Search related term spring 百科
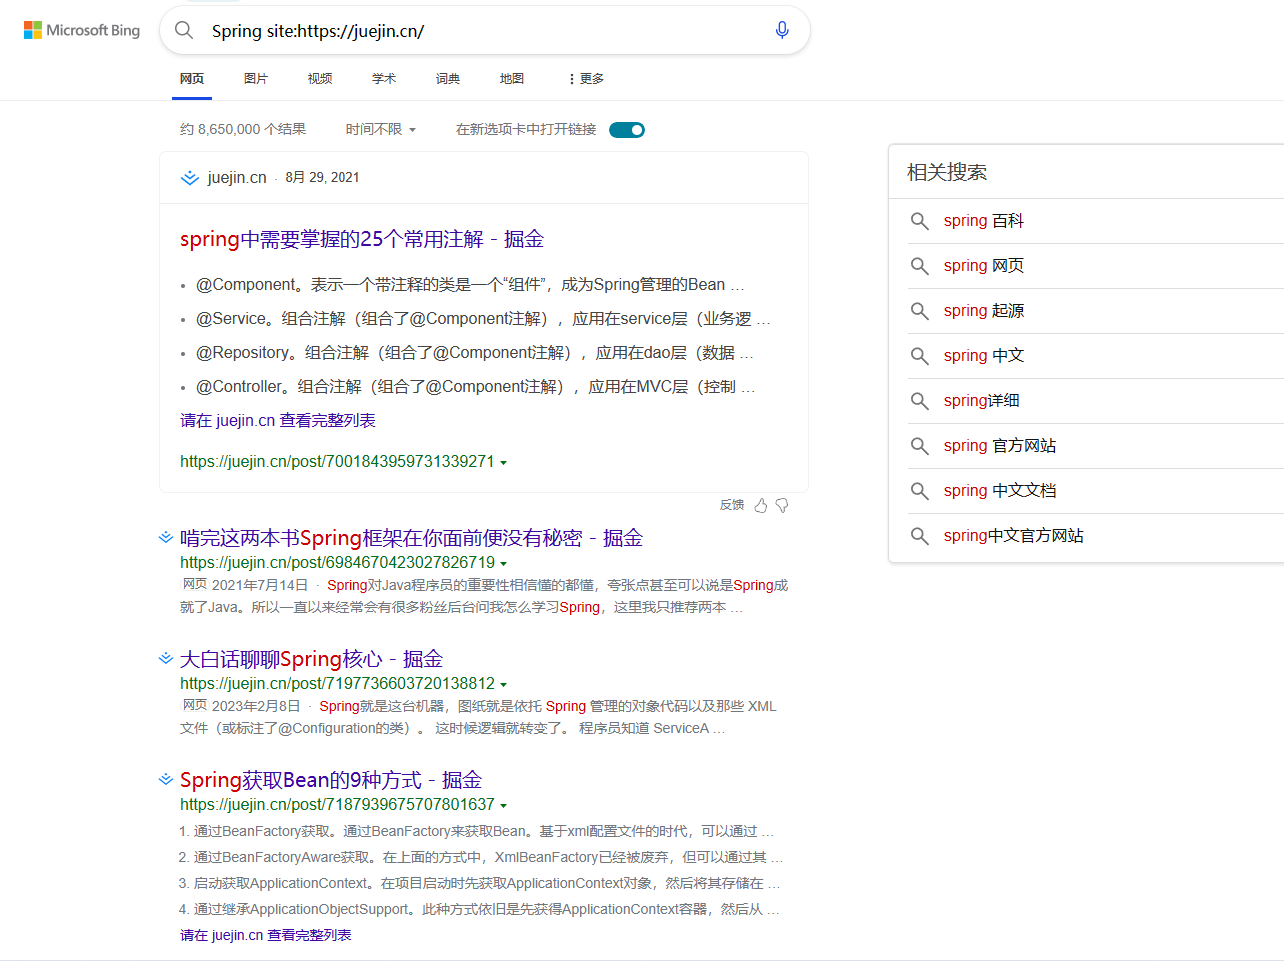The width and height of the screenshot is (1284, 961). pos(984,221)
